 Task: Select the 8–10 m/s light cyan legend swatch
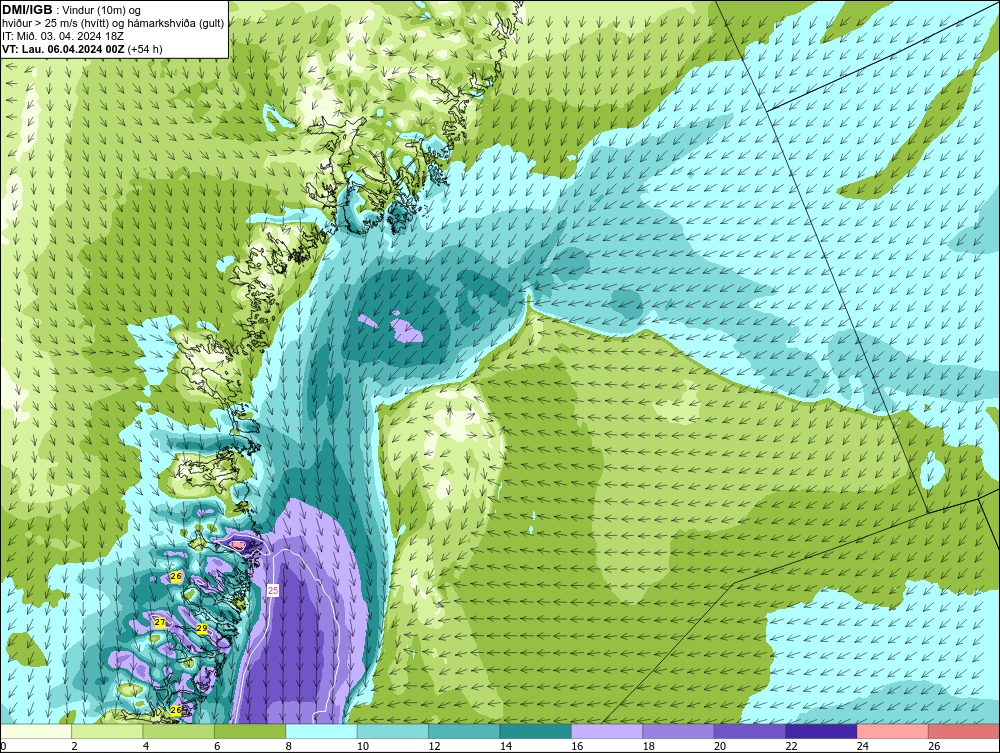click(x=321, y=731)
